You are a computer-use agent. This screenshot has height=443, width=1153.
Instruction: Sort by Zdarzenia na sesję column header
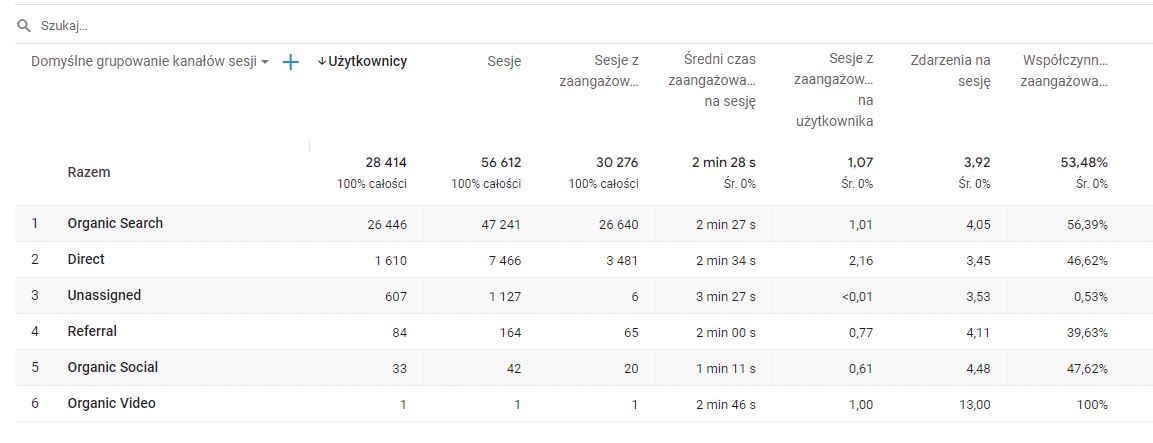click(x=950, y=71)
